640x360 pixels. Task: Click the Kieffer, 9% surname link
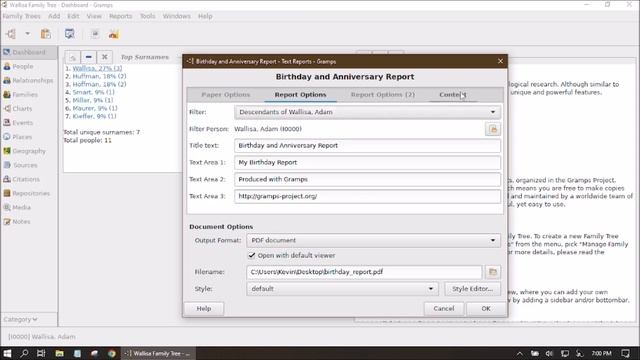pyautogui.click(x=94, y=116)
